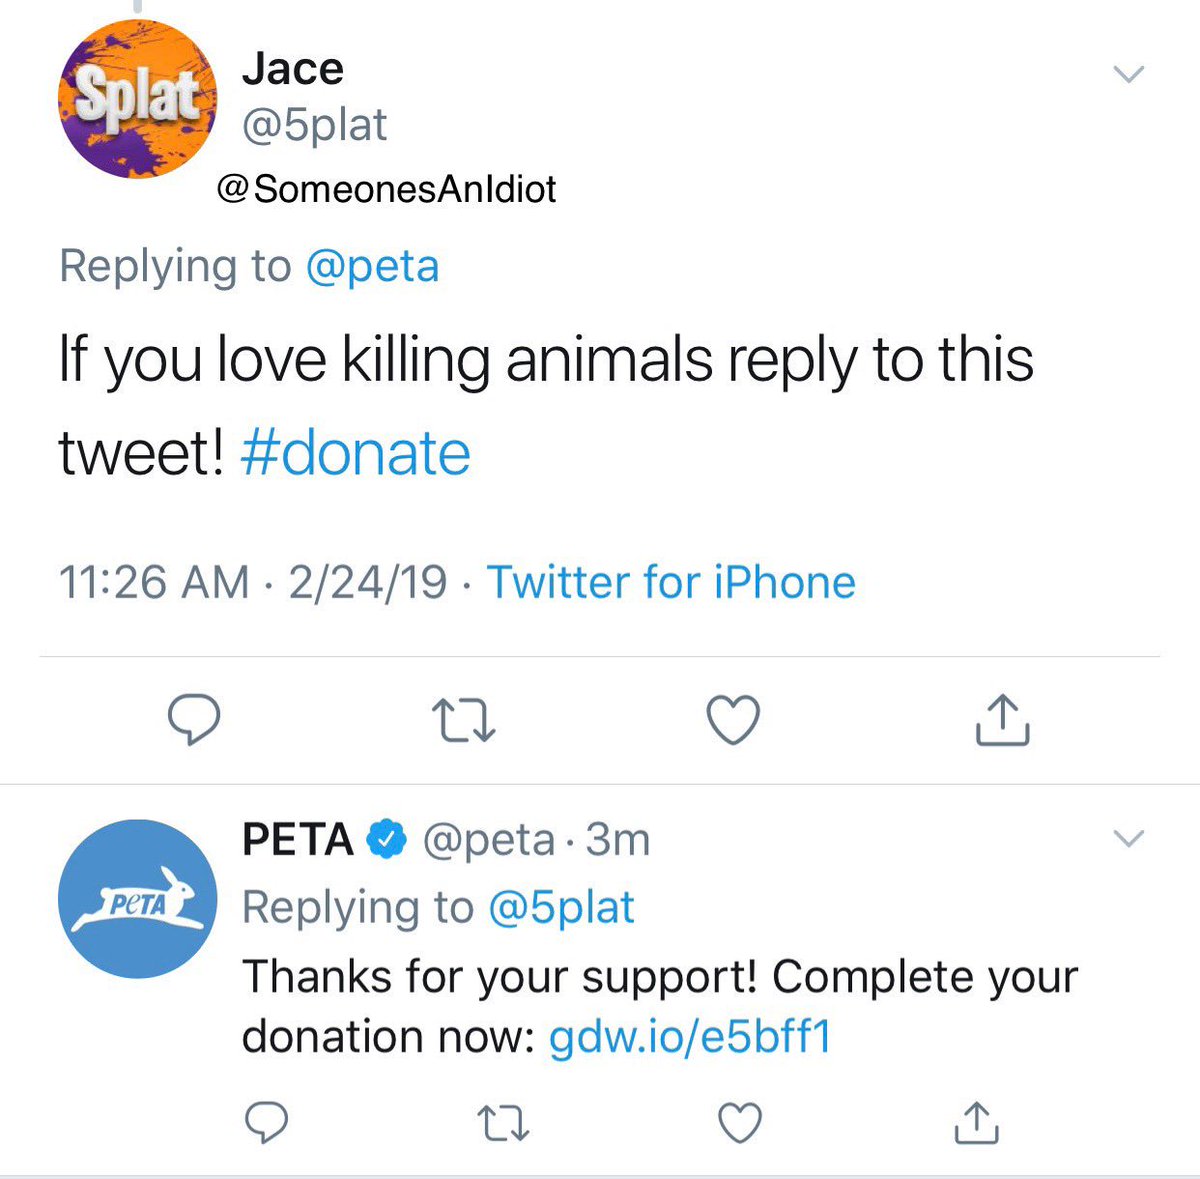Open the options chevron on Jace's tweet
This screenshot has width=1200, height=1179.
coord(1129,74)
